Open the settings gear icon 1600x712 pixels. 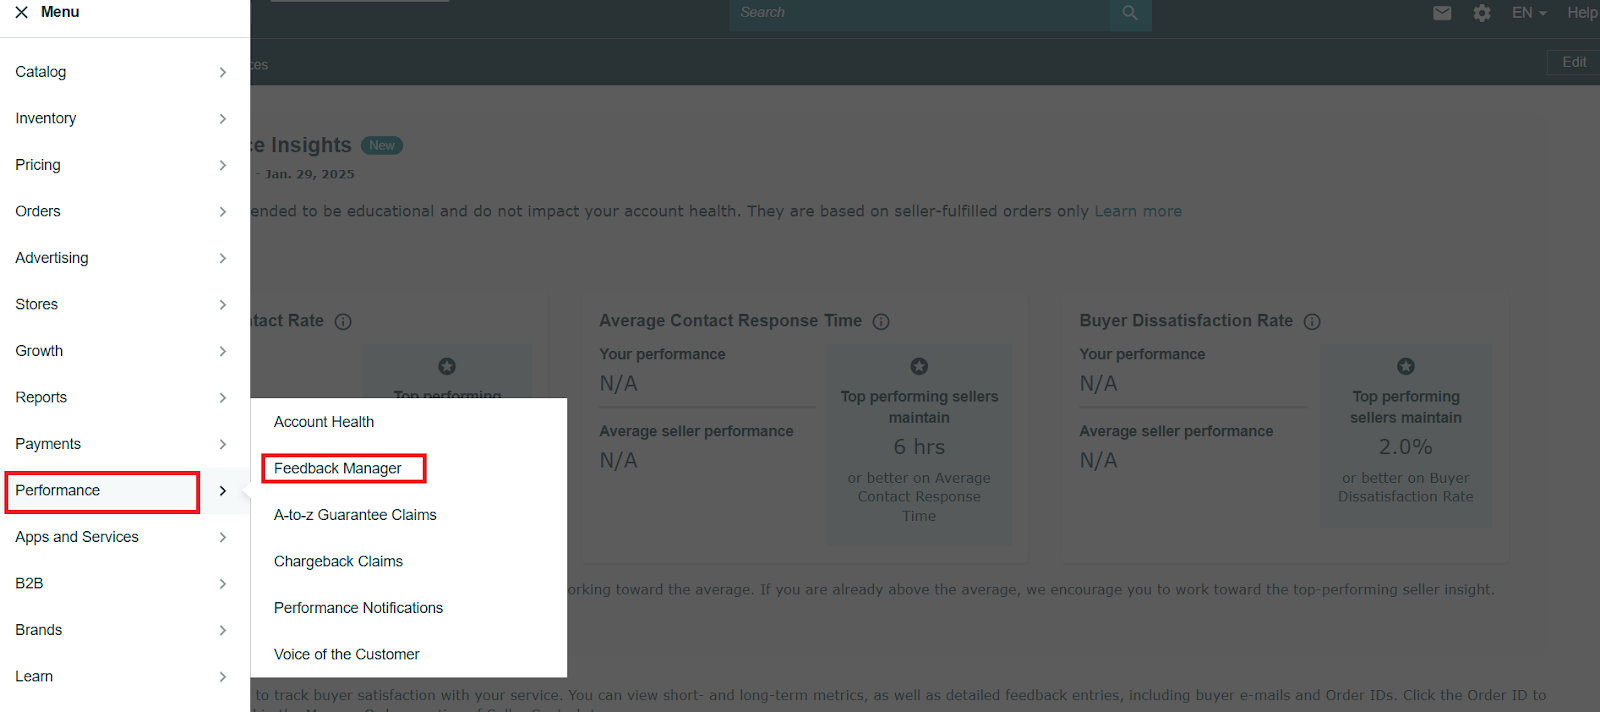point(1482,13)
